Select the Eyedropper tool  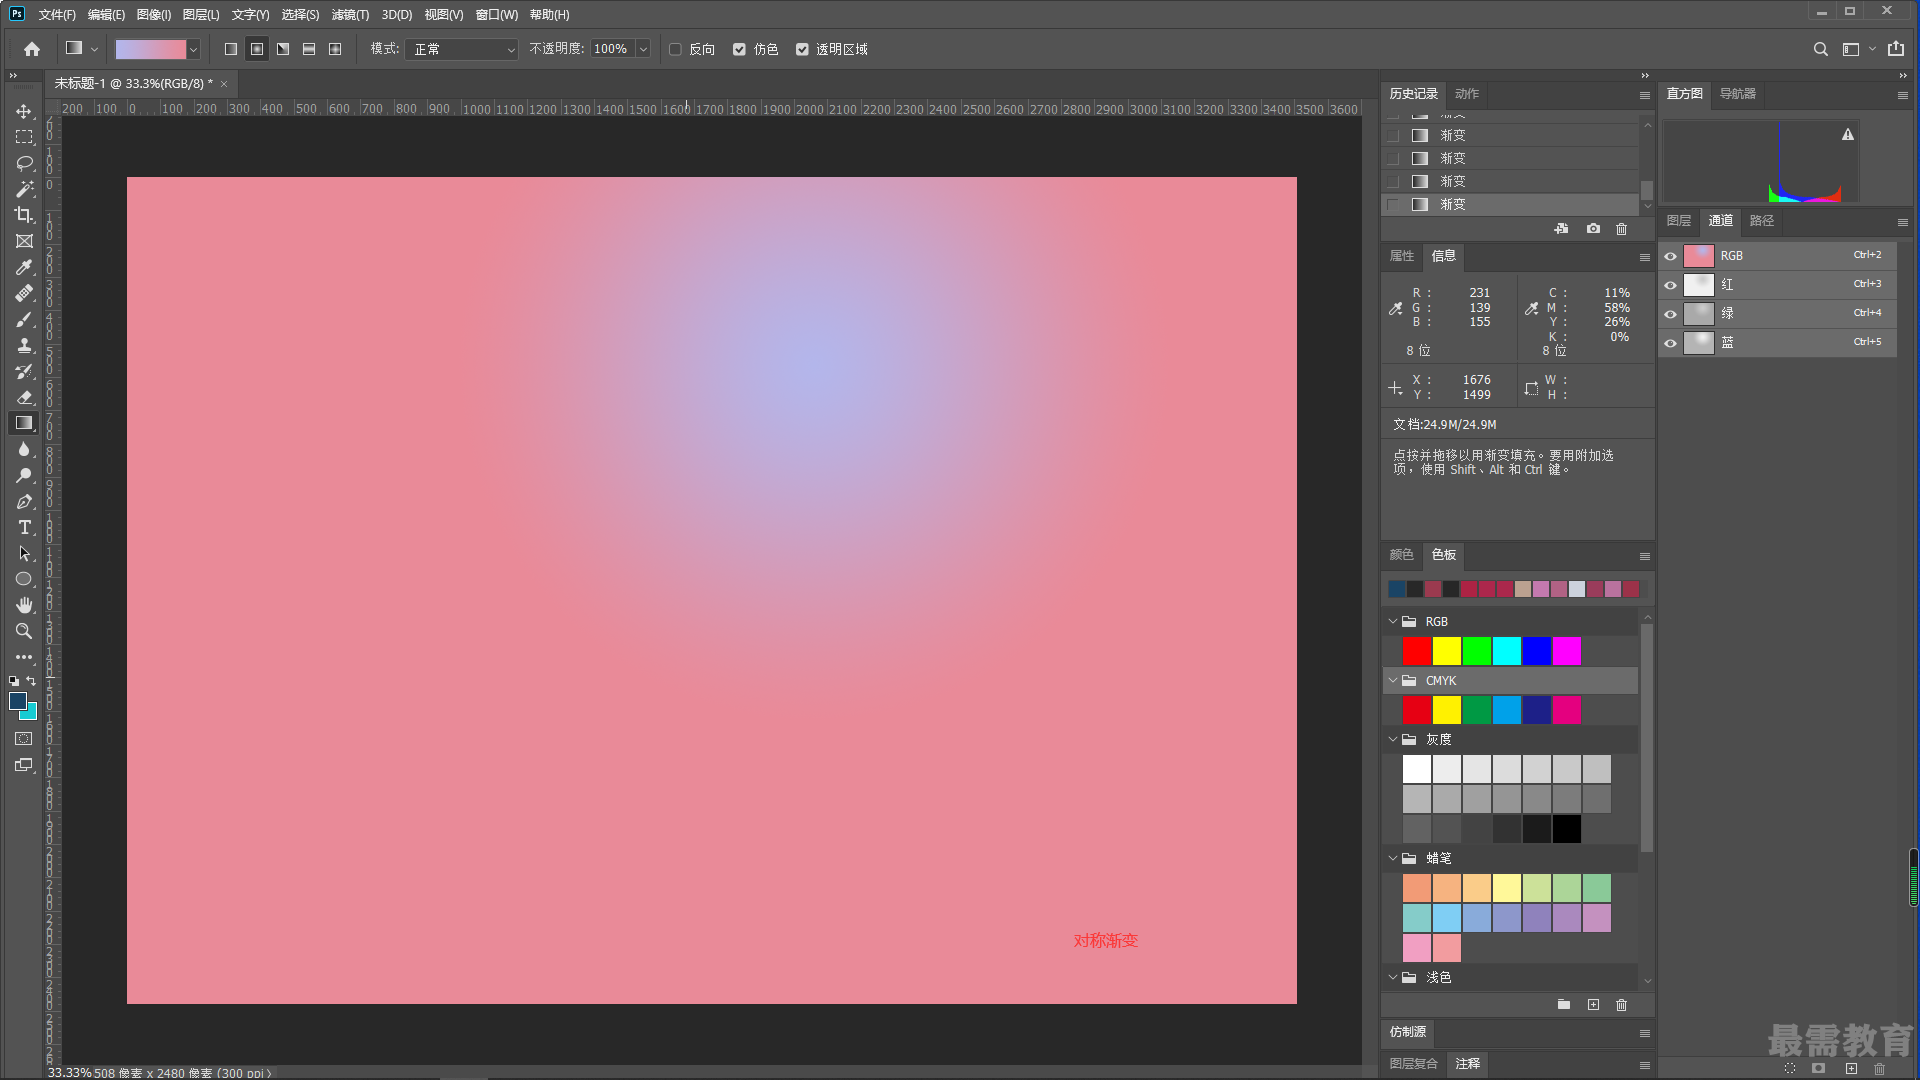tap(24, 267)
